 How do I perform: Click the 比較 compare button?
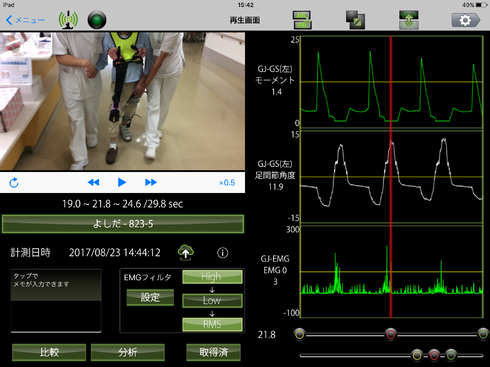tap(49, 352)
